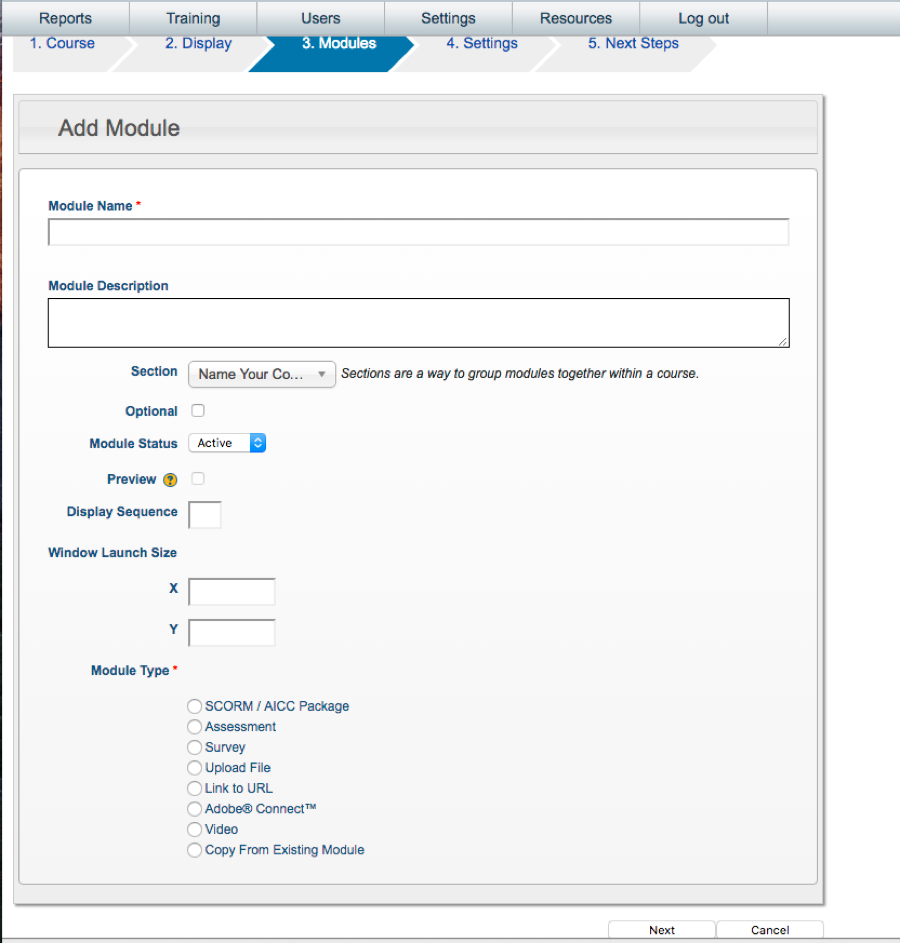The height and width of the screenshot is (943, 900).
Task: Choose the Video module type
Action: 194,829
